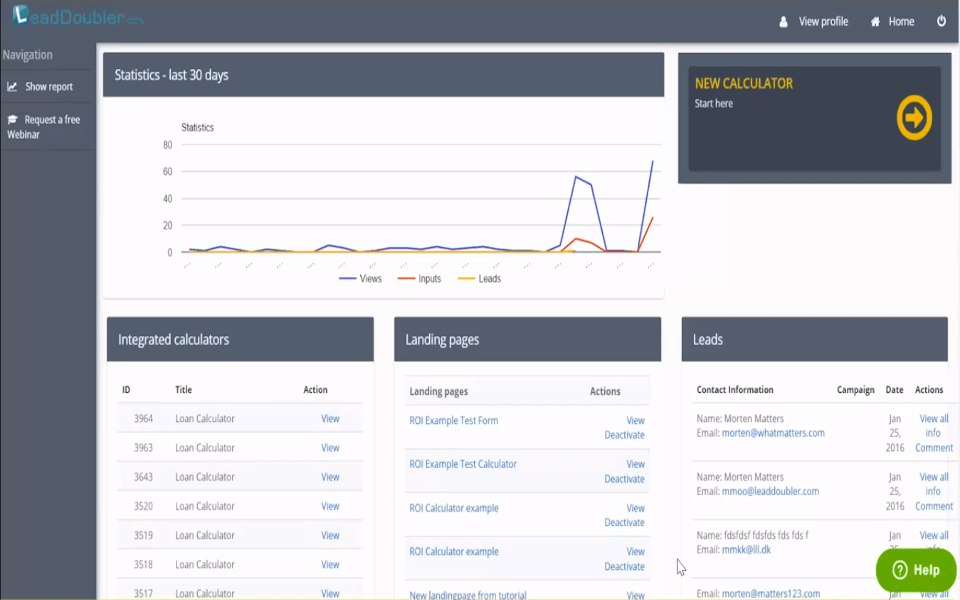Screen dimensions: 960x600
Task: View calculator 3643
Action: (x=330, y=477)
